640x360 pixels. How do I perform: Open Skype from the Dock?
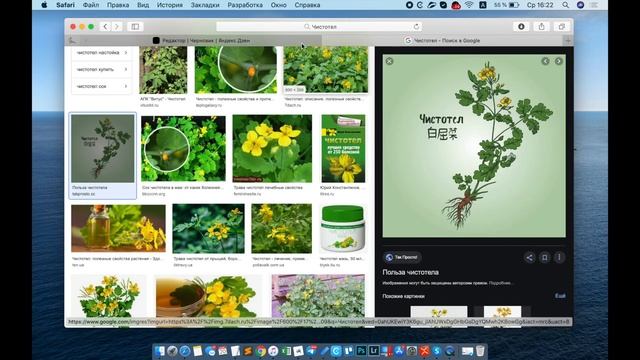pos(437,351)
